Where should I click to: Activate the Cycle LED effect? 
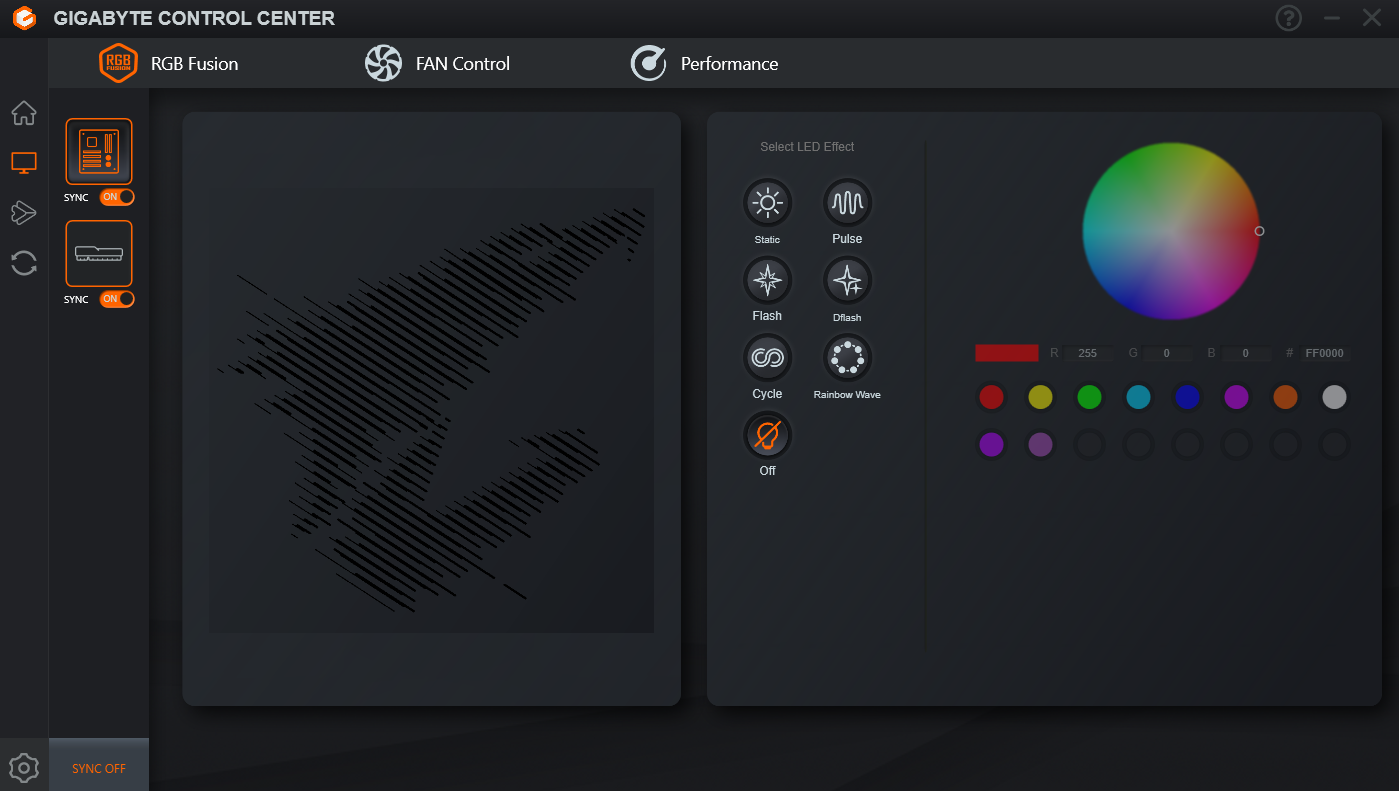pyautogui.click(x=767, y=358)
